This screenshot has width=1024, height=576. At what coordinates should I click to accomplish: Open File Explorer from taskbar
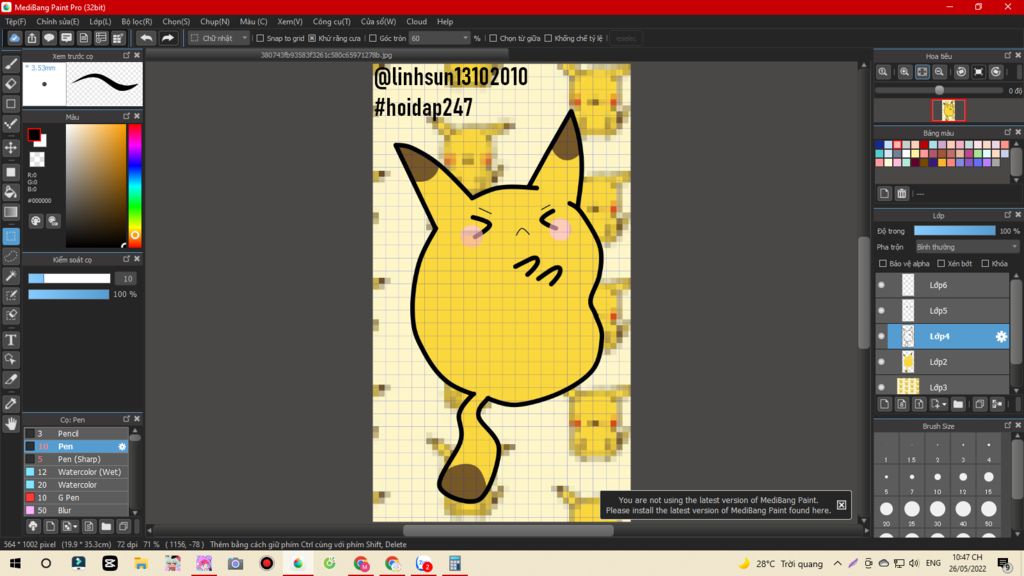[141, 563]
